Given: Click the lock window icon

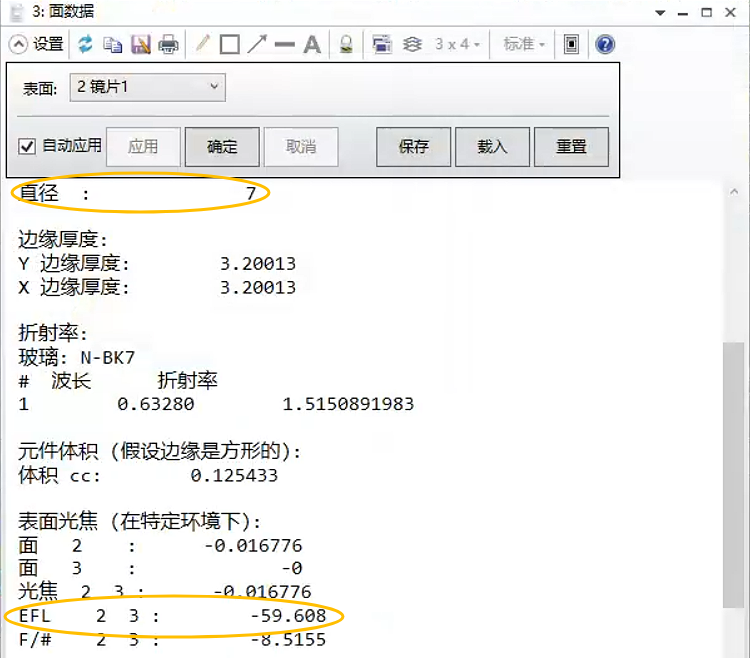Looking at the screenshot, I should 346,44.
